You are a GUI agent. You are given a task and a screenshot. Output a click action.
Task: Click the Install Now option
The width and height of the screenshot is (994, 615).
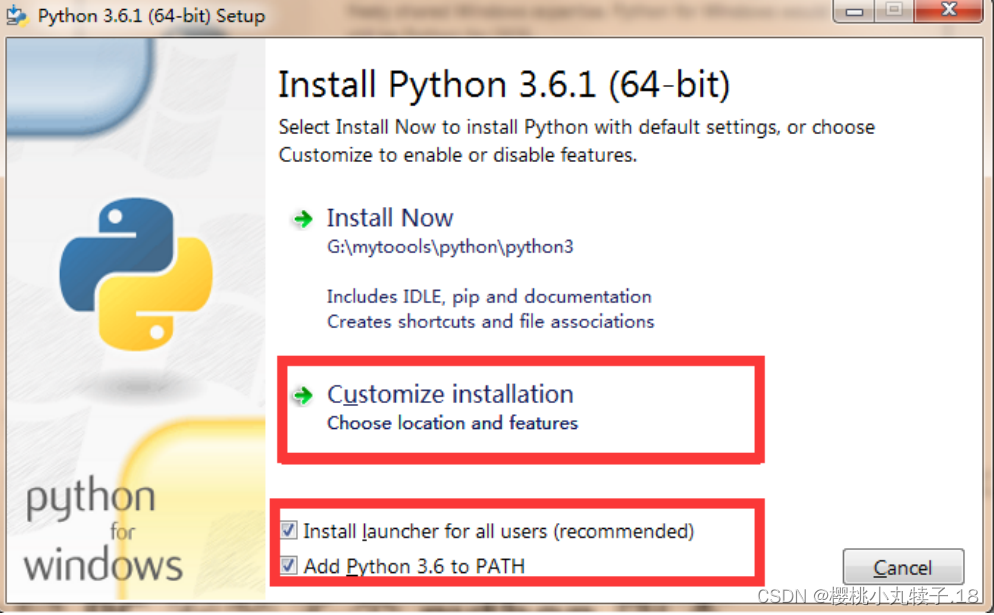(390, 218)
